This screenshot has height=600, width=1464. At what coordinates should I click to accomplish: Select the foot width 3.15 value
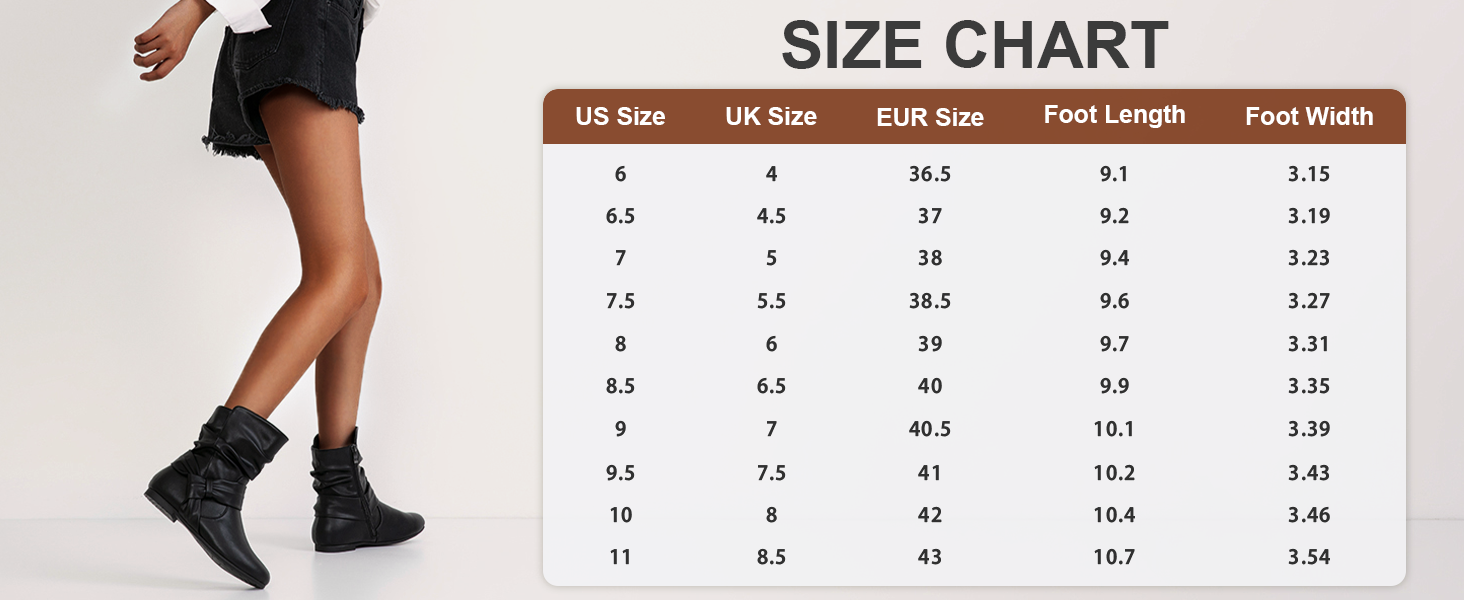click(1309, 174)
